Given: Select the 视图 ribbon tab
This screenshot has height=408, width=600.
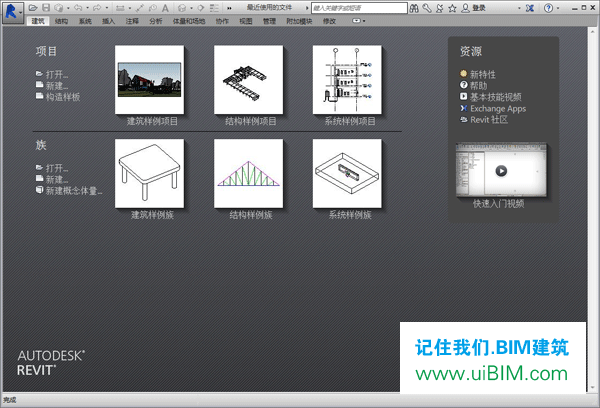Looking at the screenshot, I should (x=245, y=20).
